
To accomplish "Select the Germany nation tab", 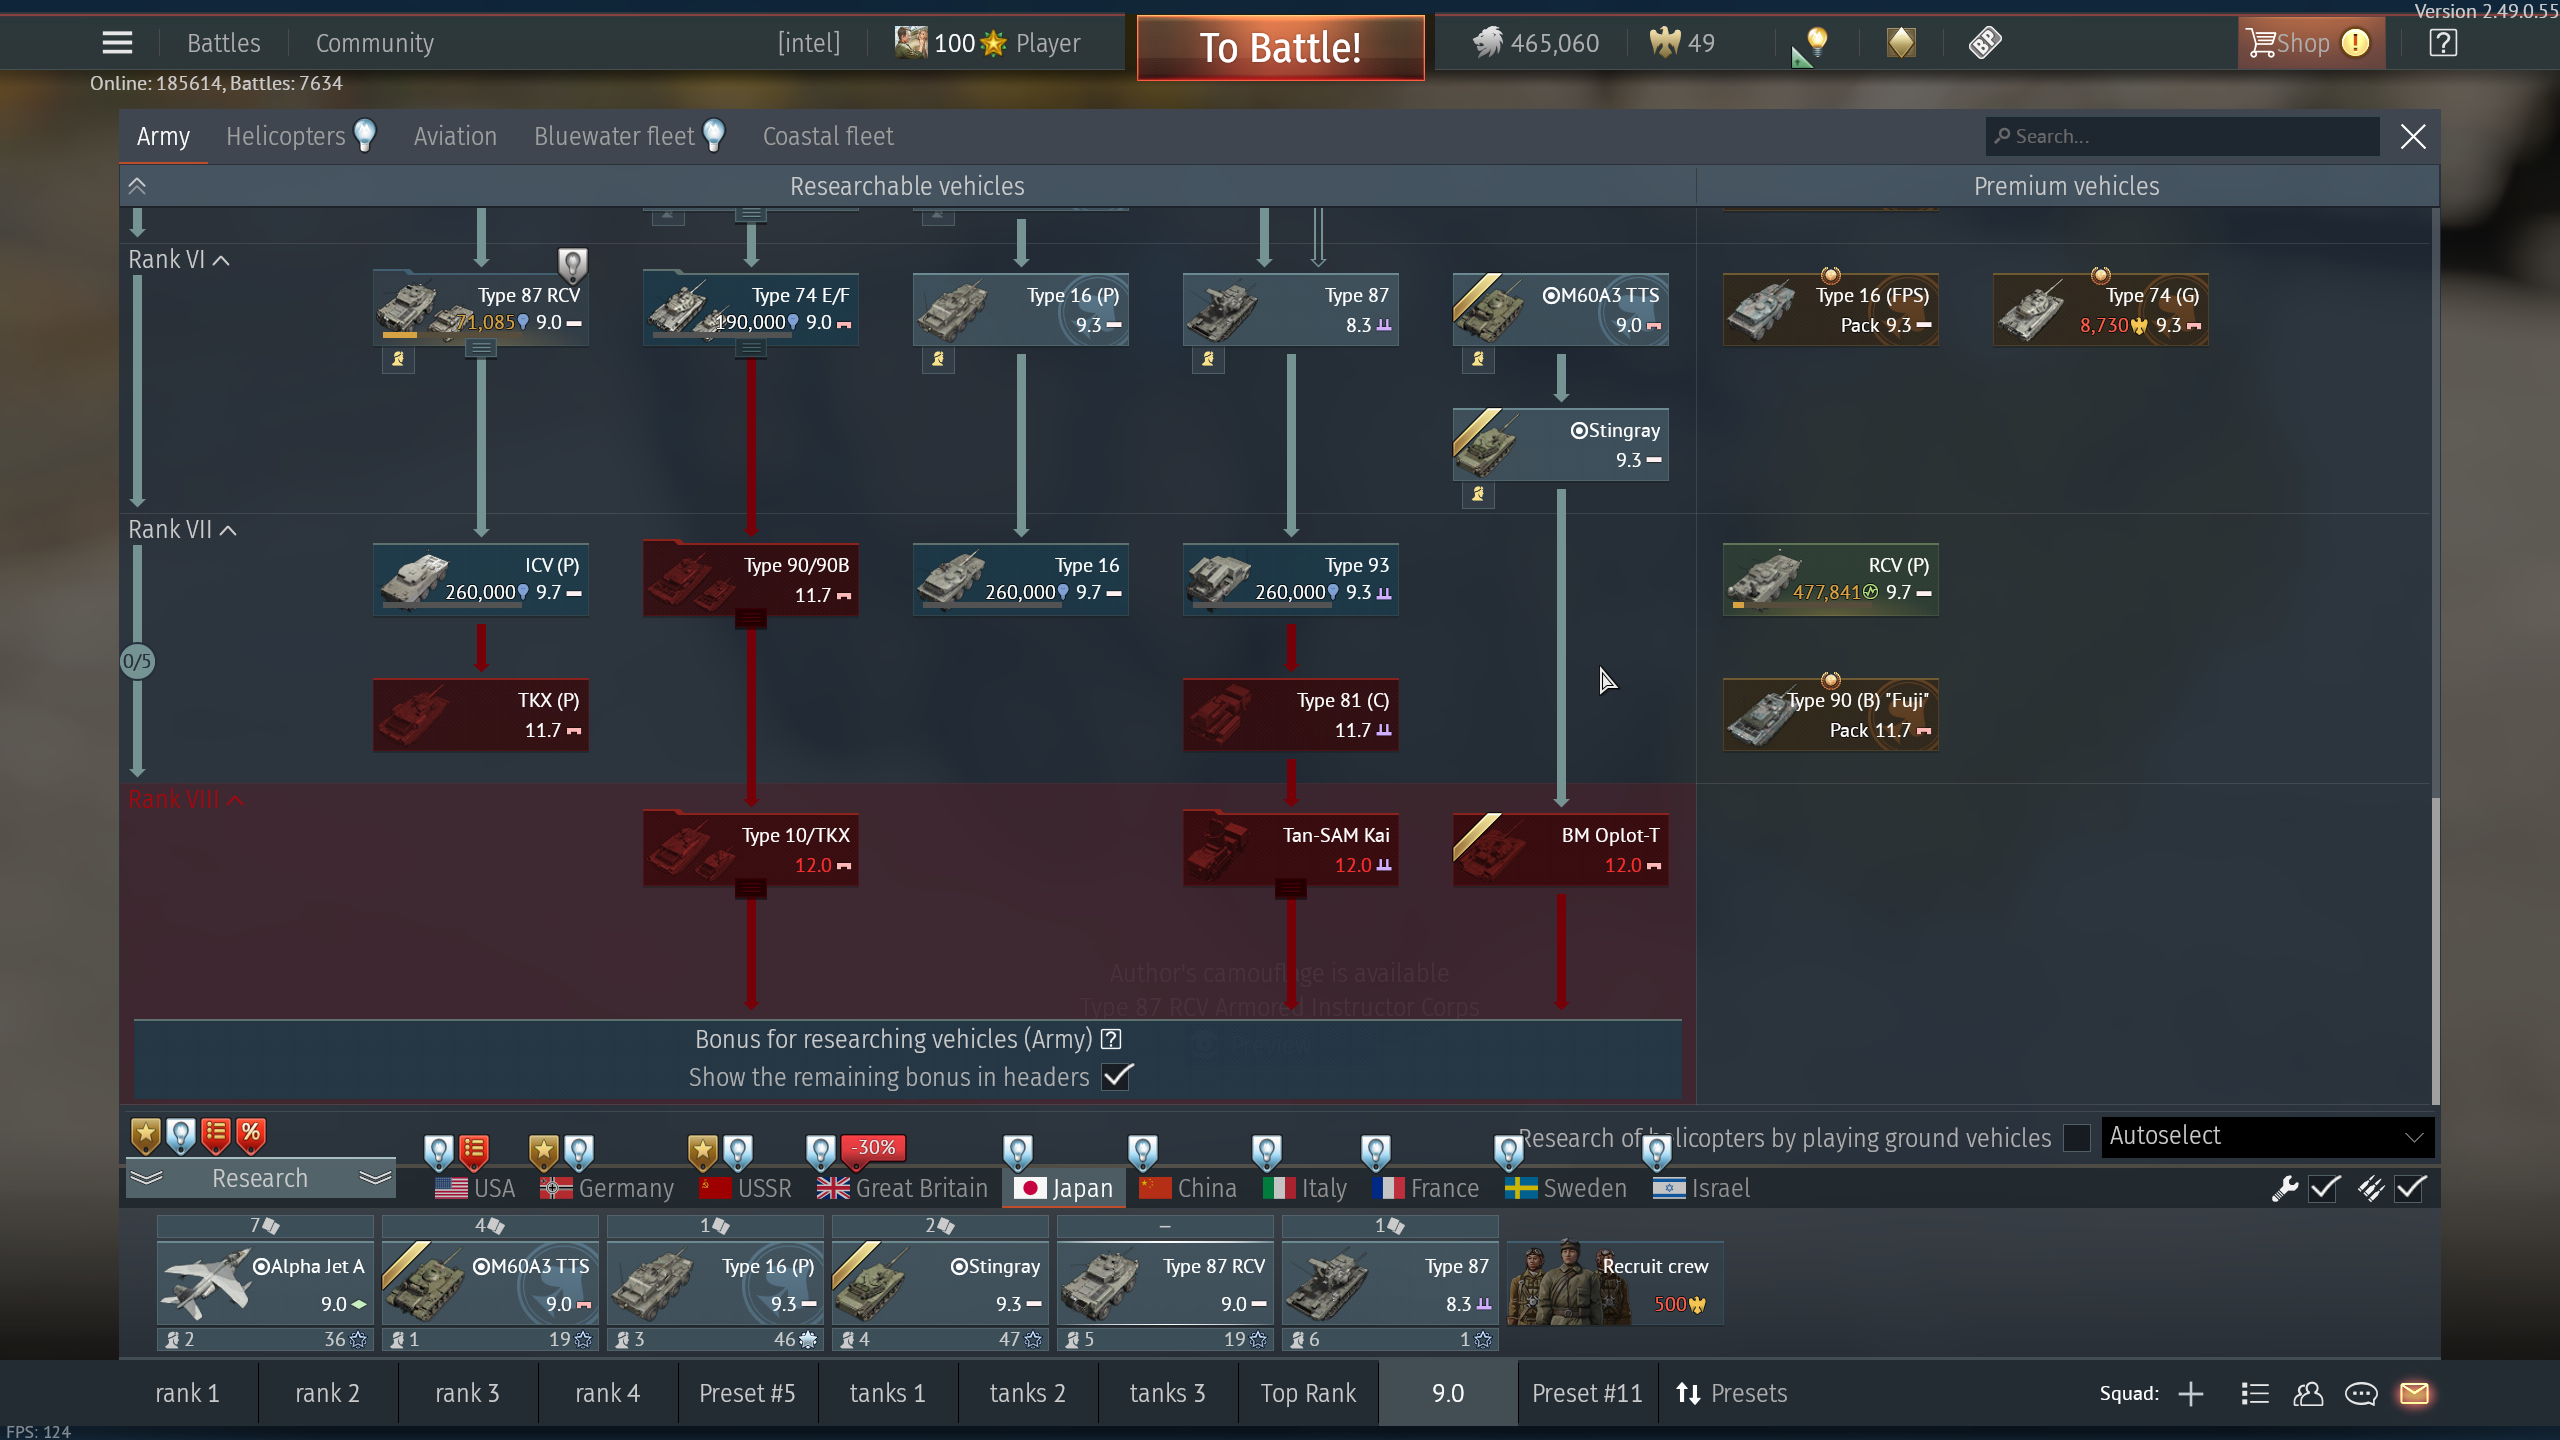I will [x=607, y=1188].
